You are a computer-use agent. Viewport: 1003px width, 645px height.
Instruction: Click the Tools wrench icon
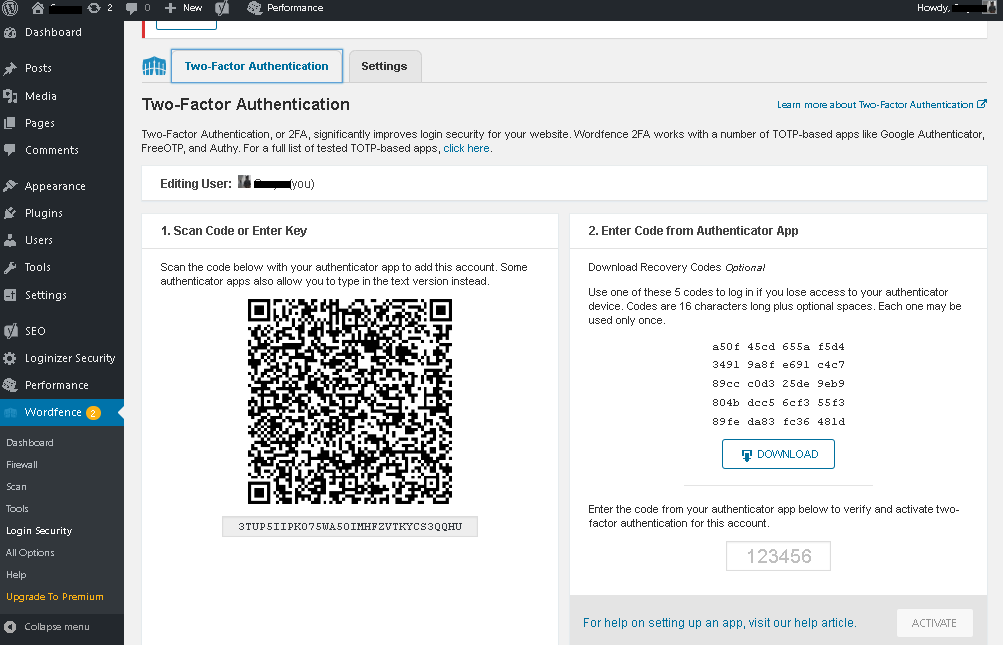click(x=10, y=267)
